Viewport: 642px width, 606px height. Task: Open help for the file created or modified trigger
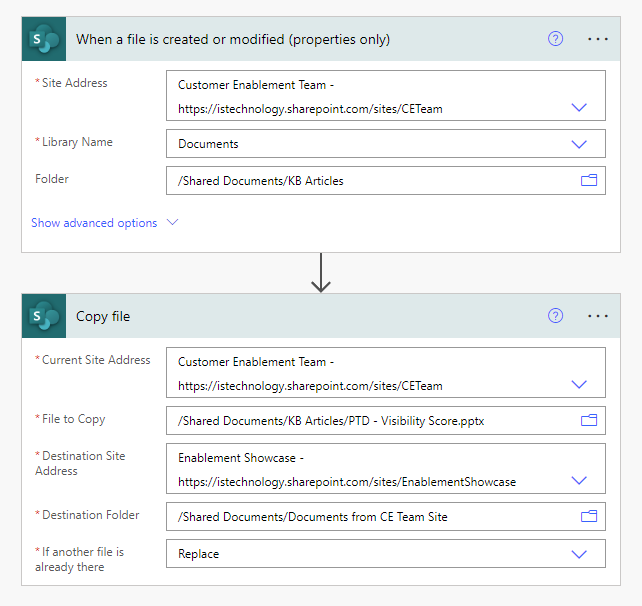555,39
